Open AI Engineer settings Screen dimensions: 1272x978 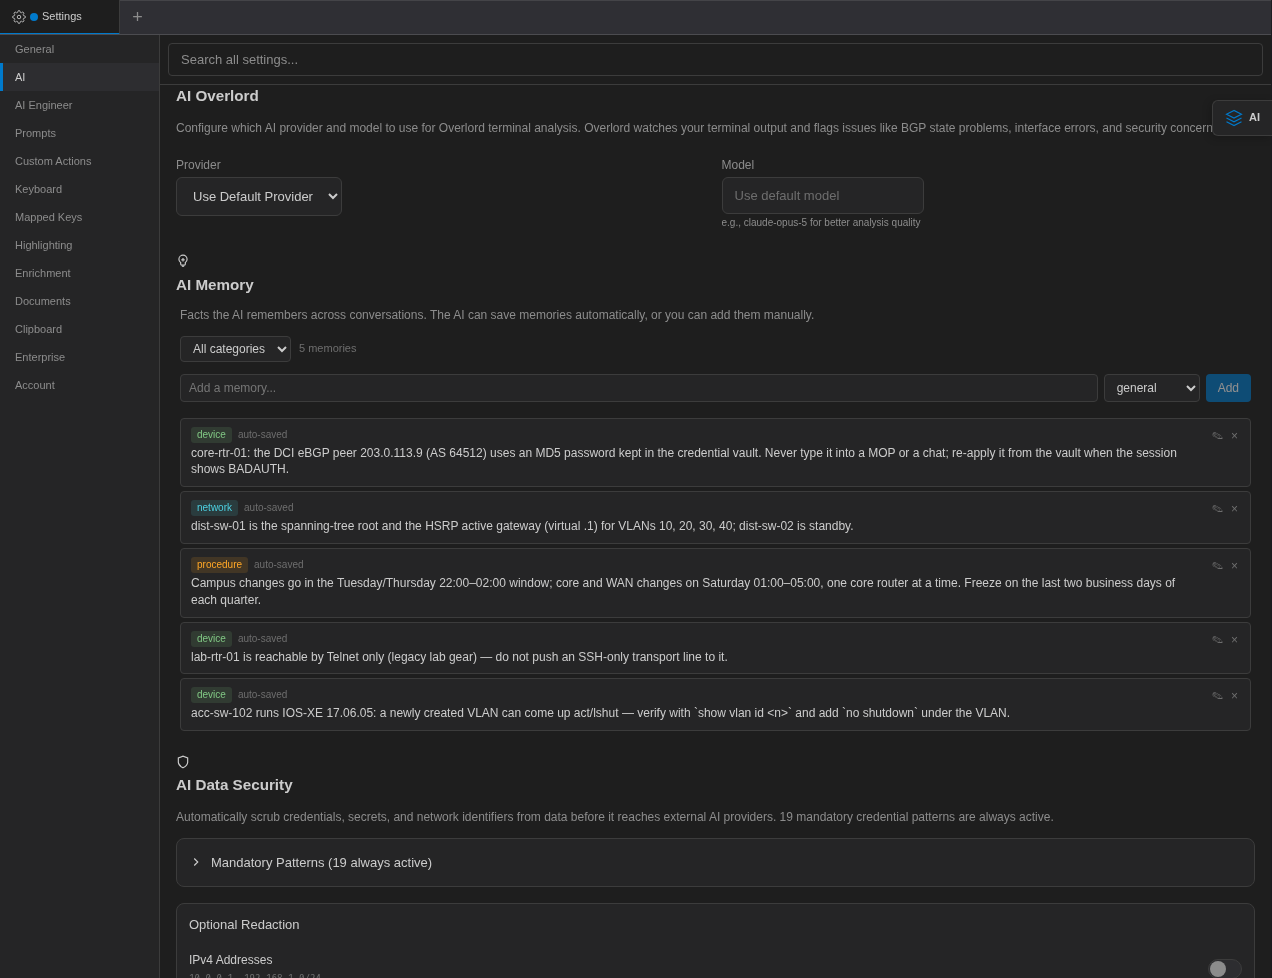coord(80,105)
